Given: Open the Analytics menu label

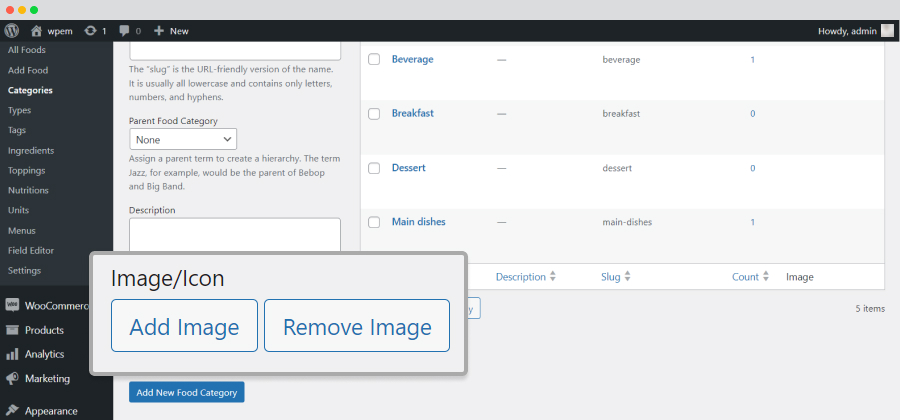Looking at the screenshot, I should [x=45, y=355].
